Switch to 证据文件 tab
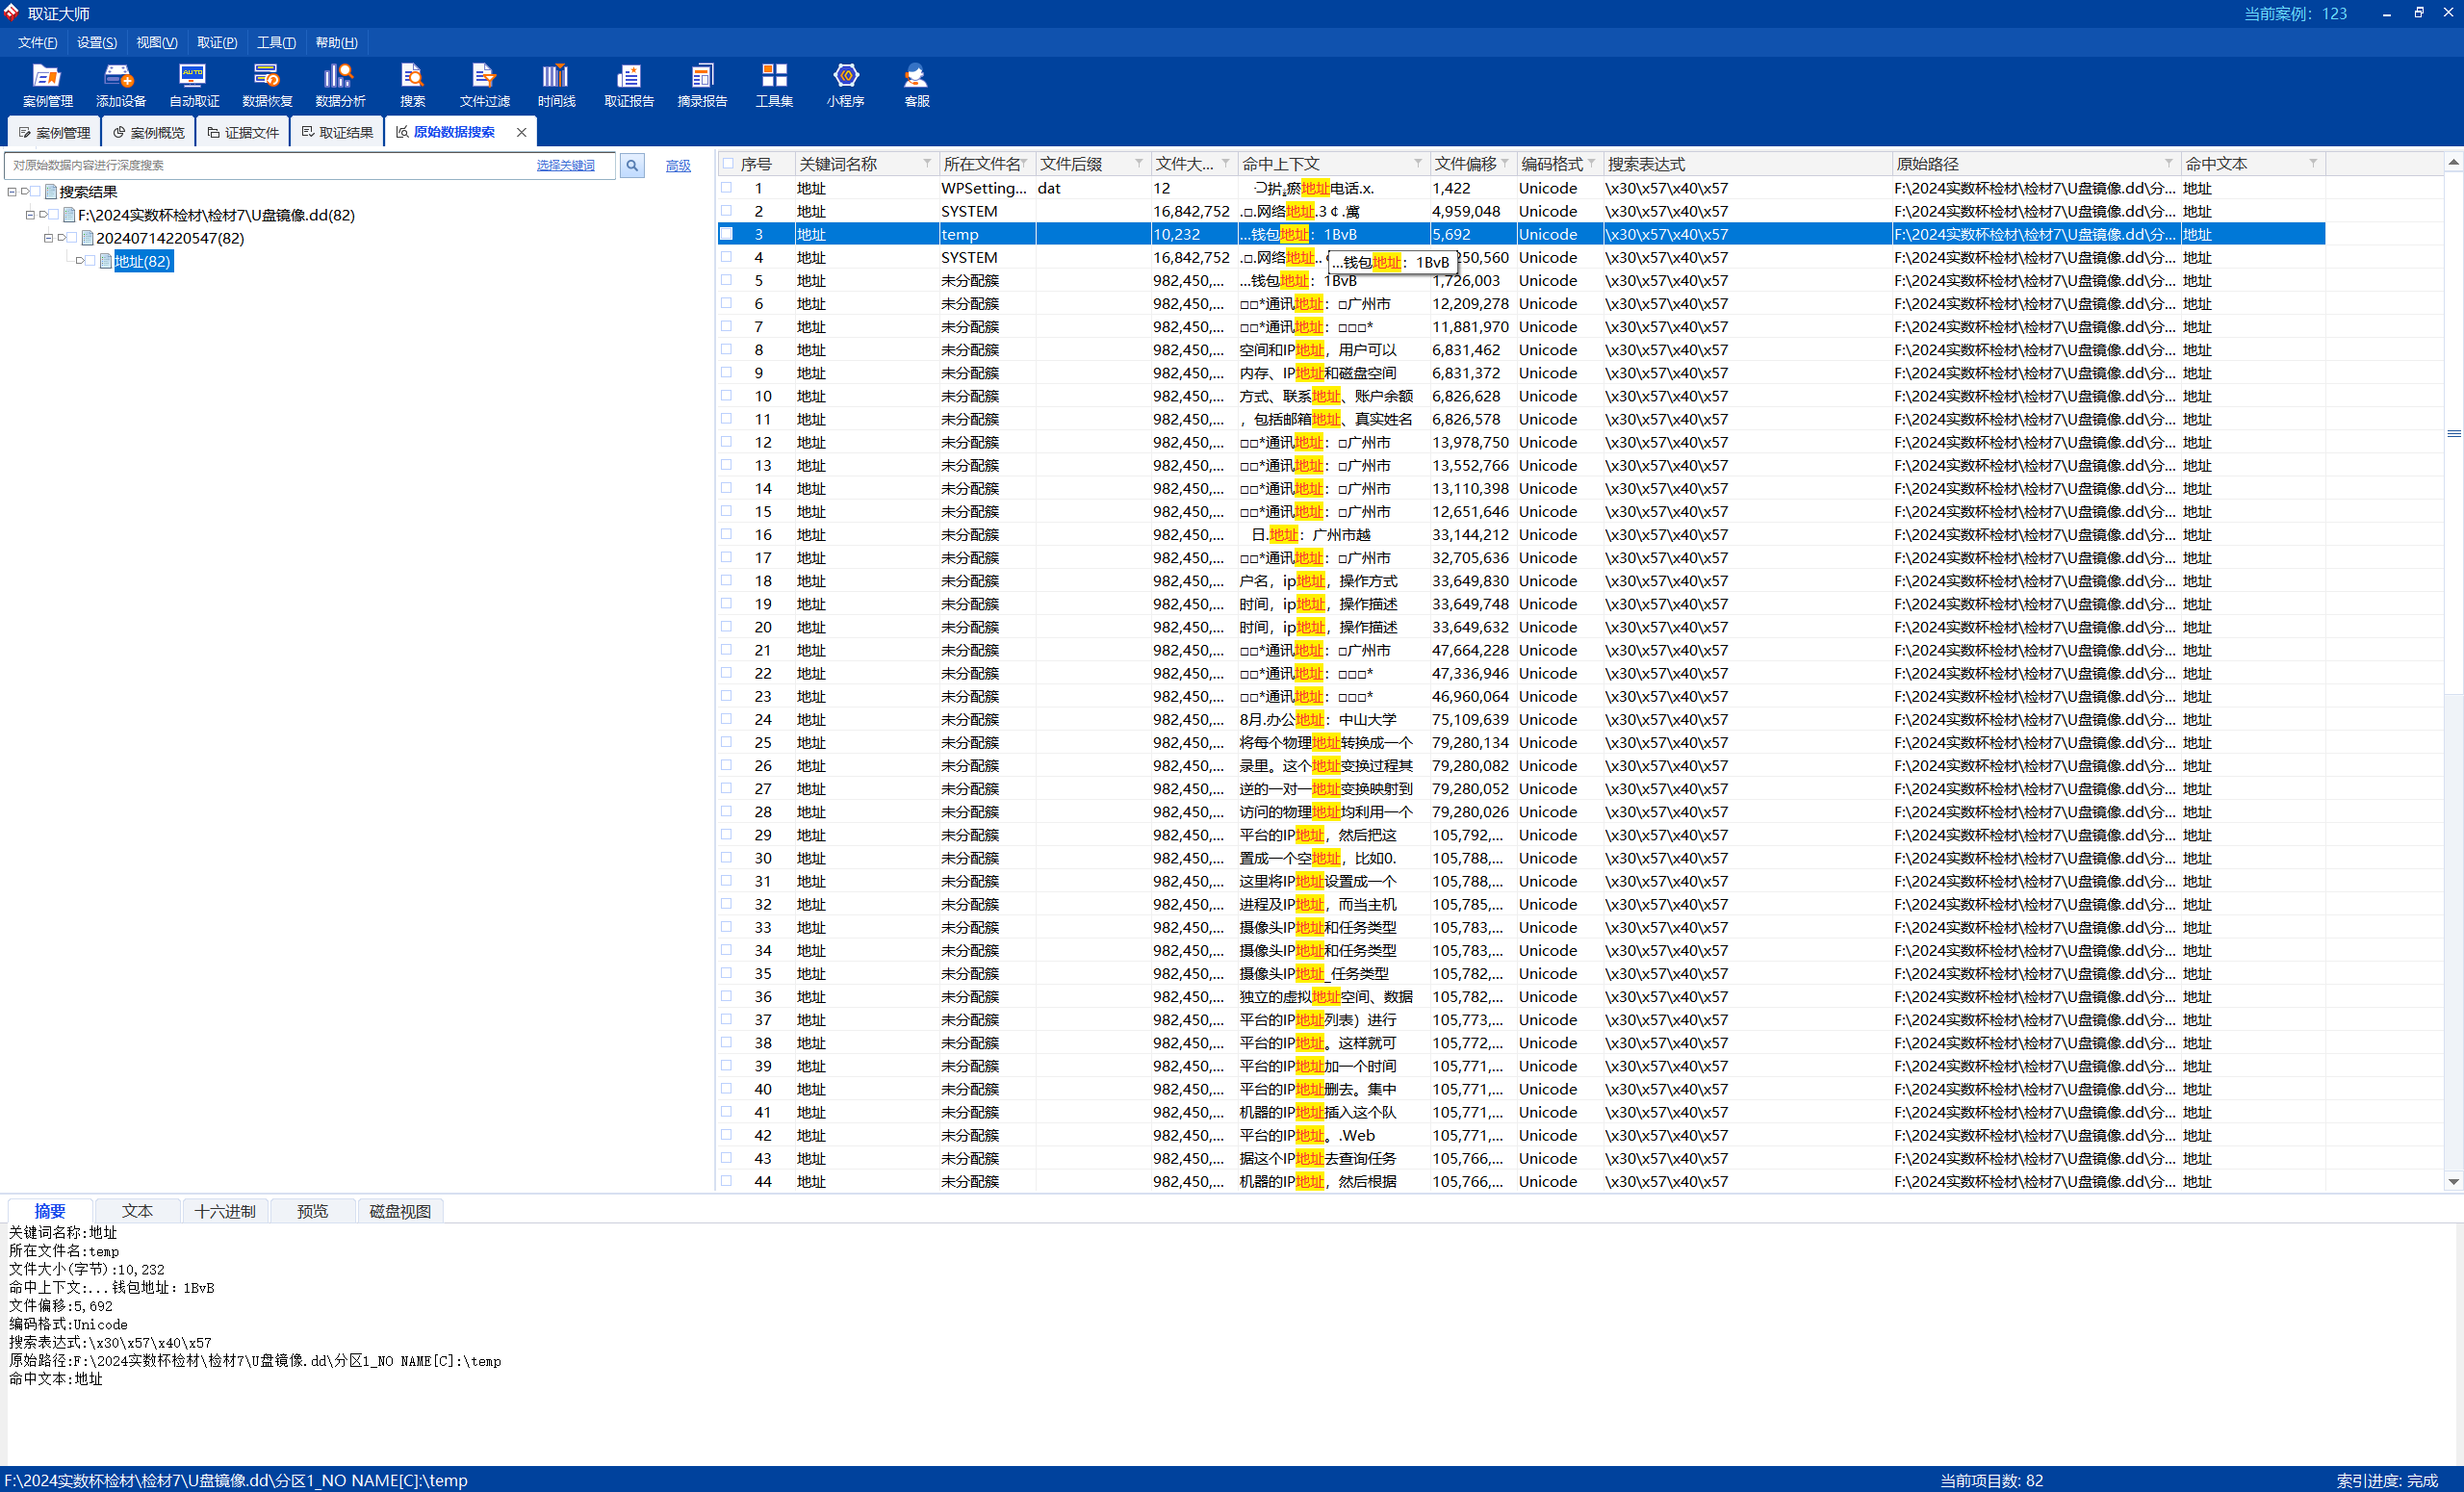 tap(243, 132)
